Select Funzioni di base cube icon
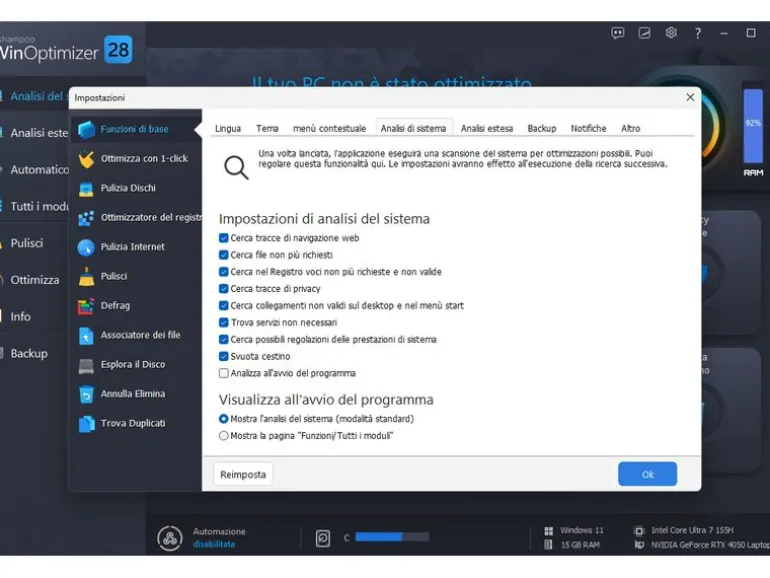The image size is (770, 578). pos(86,130)
